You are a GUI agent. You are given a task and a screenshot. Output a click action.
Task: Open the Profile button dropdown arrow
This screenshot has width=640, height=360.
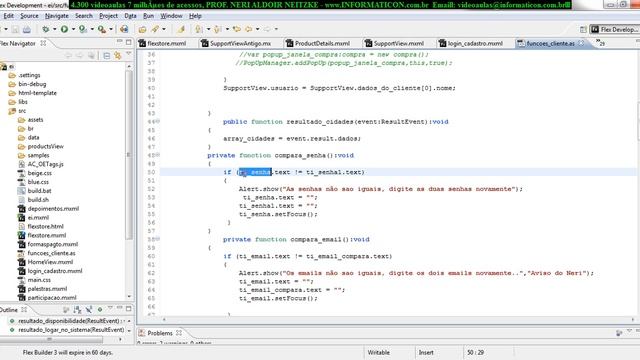(92, 29)
